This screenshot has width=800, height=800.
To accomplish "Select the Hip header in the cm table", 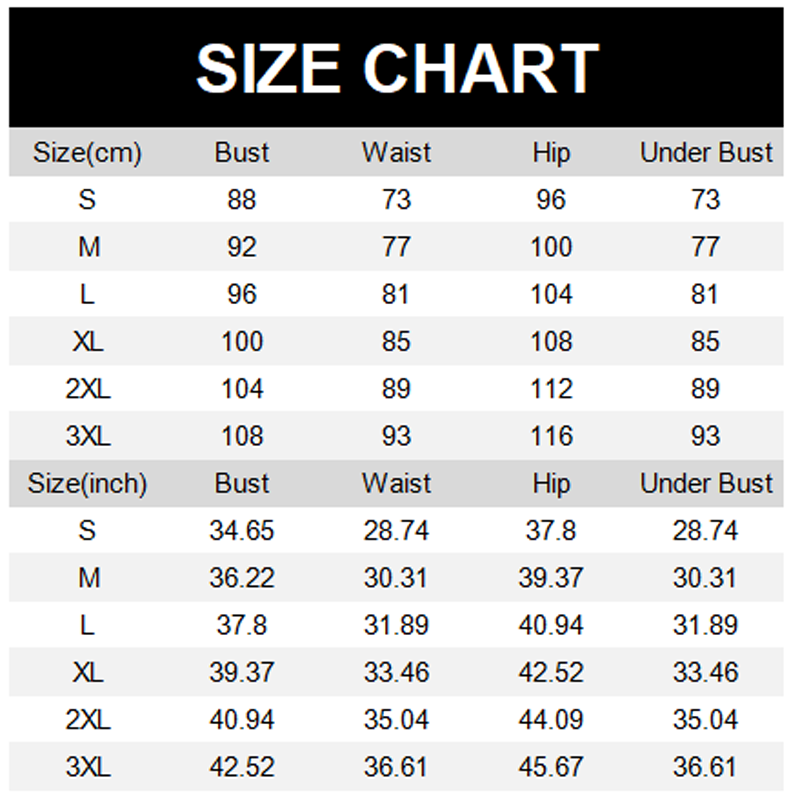I will click(551, 153).
